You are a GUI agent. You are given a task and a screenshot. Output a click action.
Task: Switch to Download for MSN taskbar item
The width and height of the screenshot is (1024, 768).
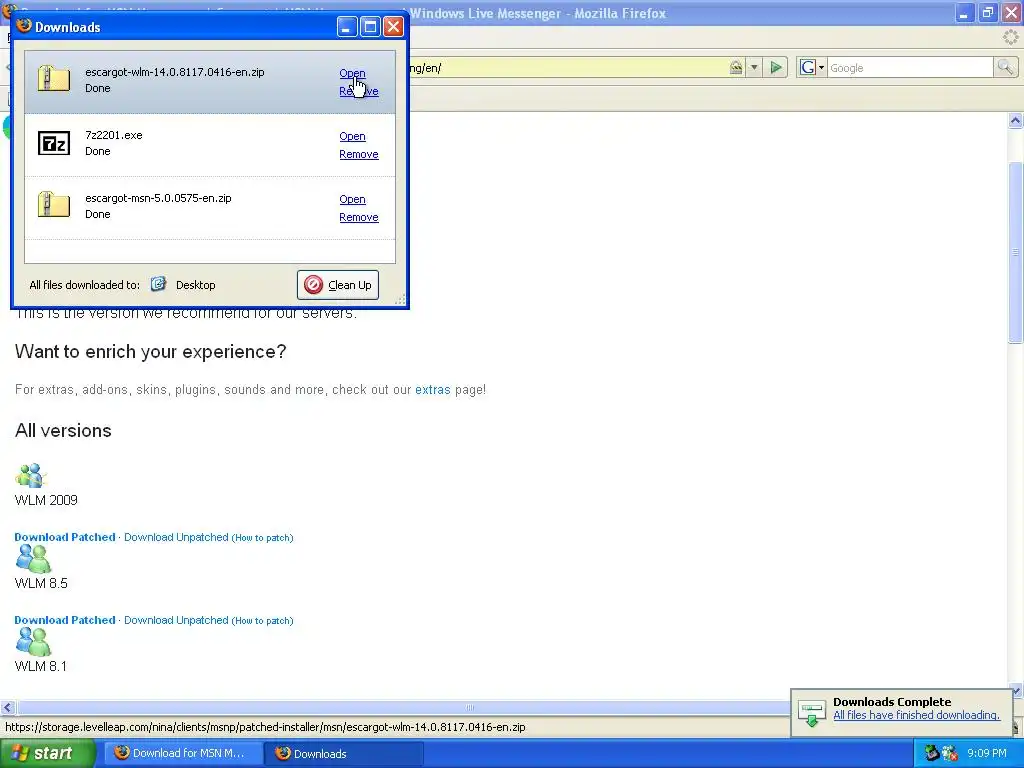(183, 754)
